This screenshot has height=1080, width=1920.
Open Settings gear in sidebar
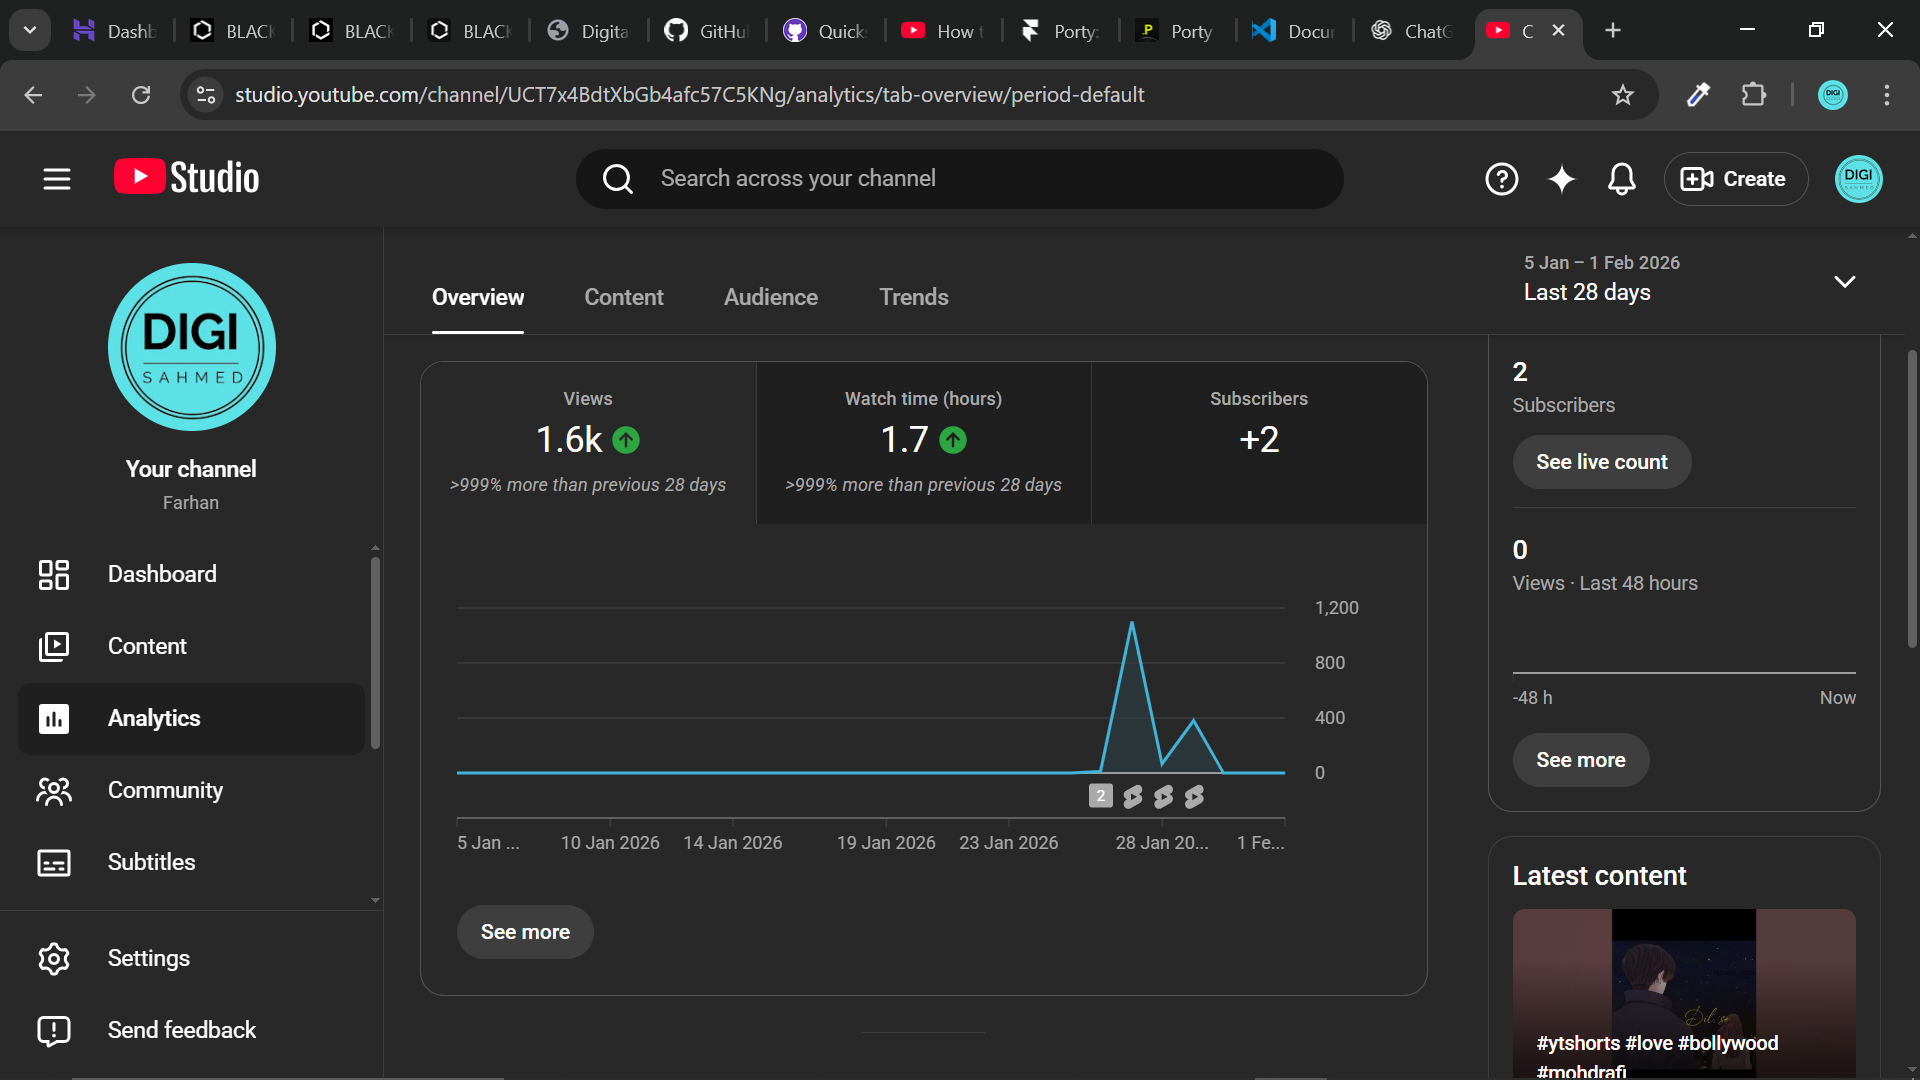54,958
